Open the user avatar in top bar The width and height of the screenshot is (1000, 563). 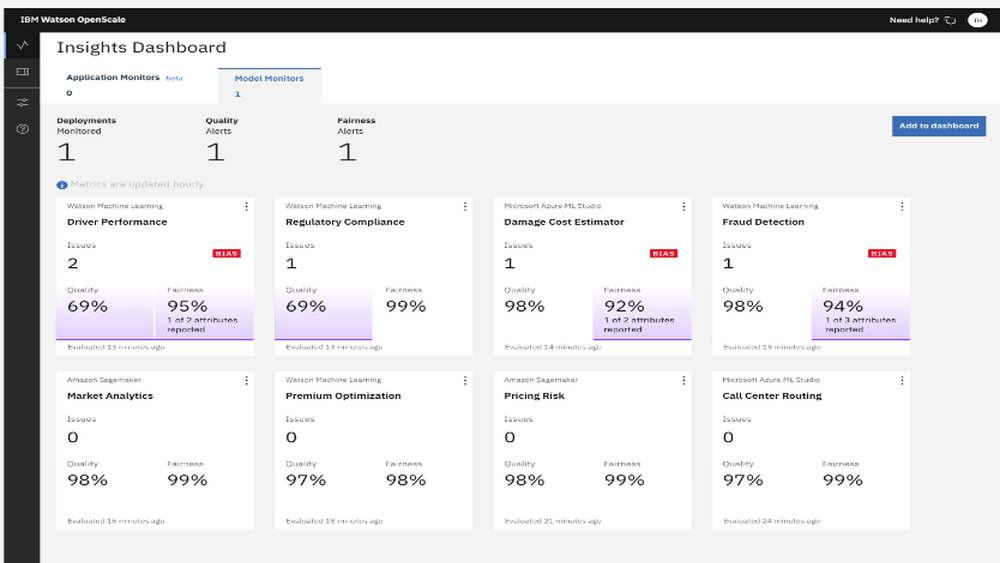pos(977,20)
